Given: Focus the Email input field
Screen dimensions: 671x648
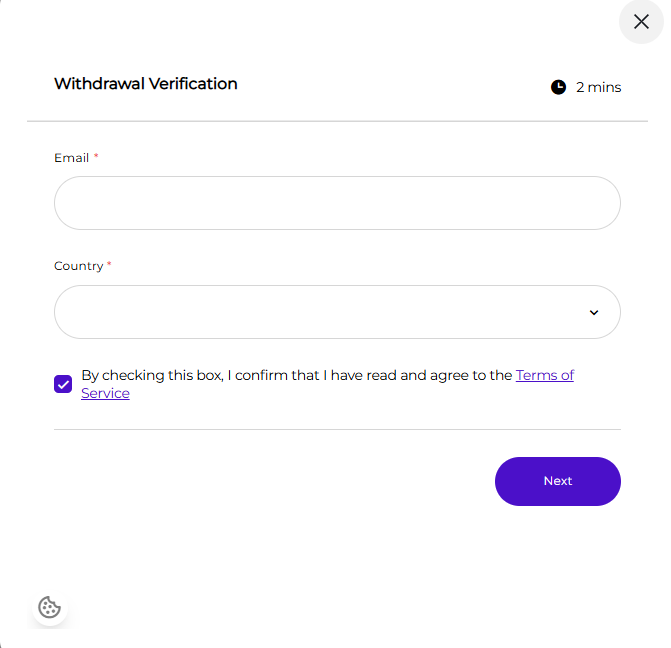Looking at the screenshot, I should coord(337,203).
